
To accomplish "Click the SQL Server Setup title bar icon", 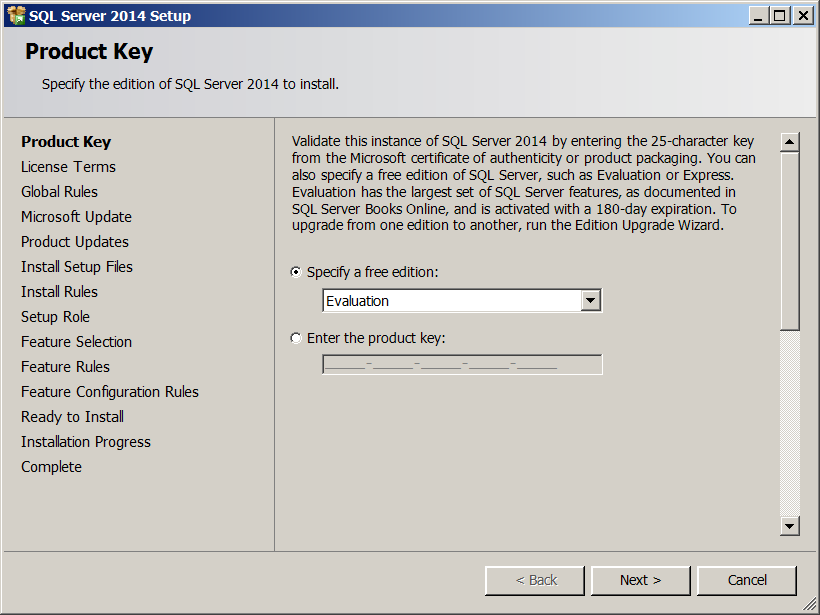I will 16,15.
